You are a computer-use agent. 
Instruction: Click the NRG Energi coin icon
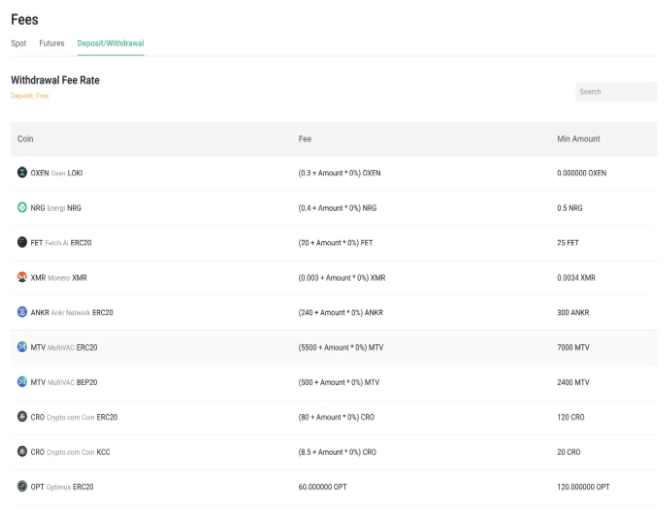pyautogui.click(x=22, y=207)
